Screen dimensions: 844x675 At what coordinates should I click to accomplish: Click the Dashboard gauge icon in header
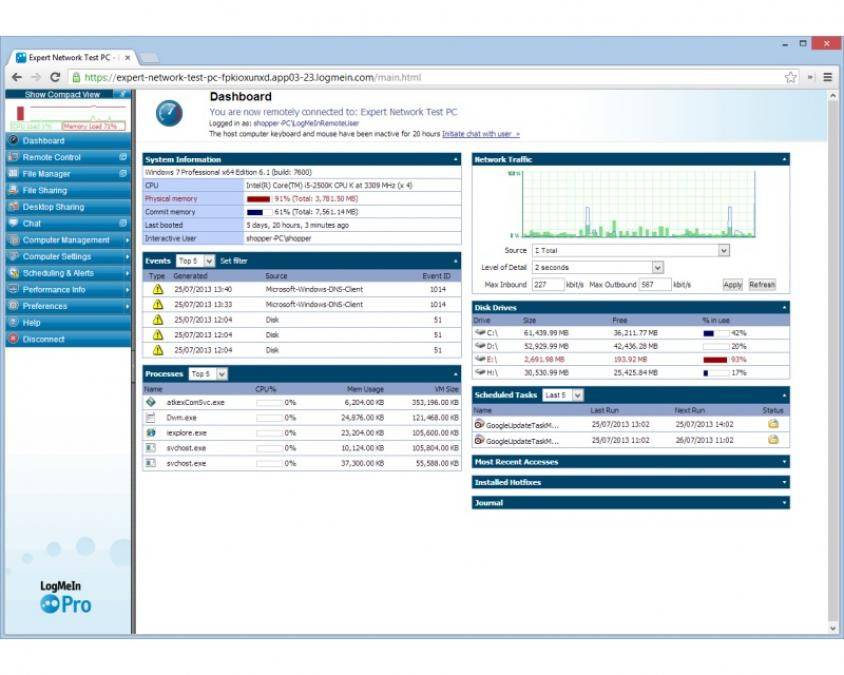pyautogui.click(x=169, y=114)
